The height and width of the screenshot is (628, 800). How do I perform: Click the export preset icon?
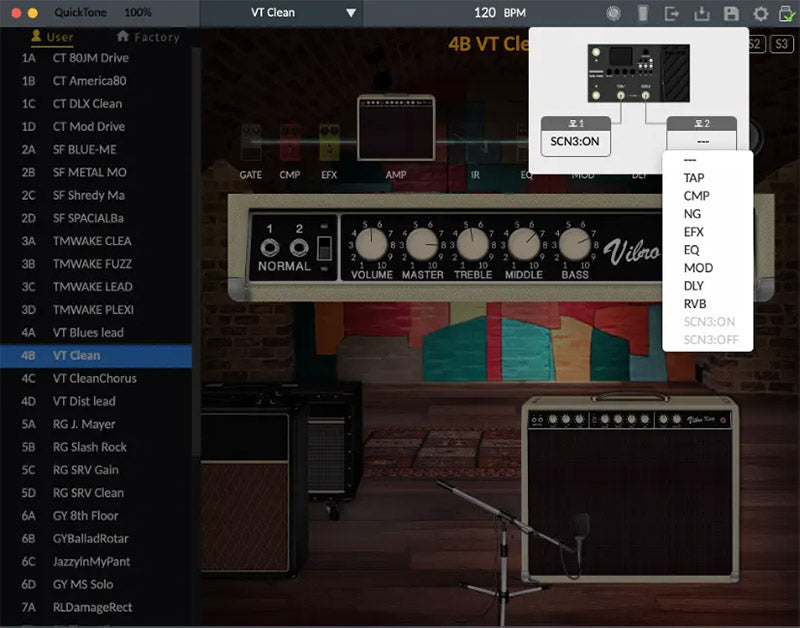672,13
